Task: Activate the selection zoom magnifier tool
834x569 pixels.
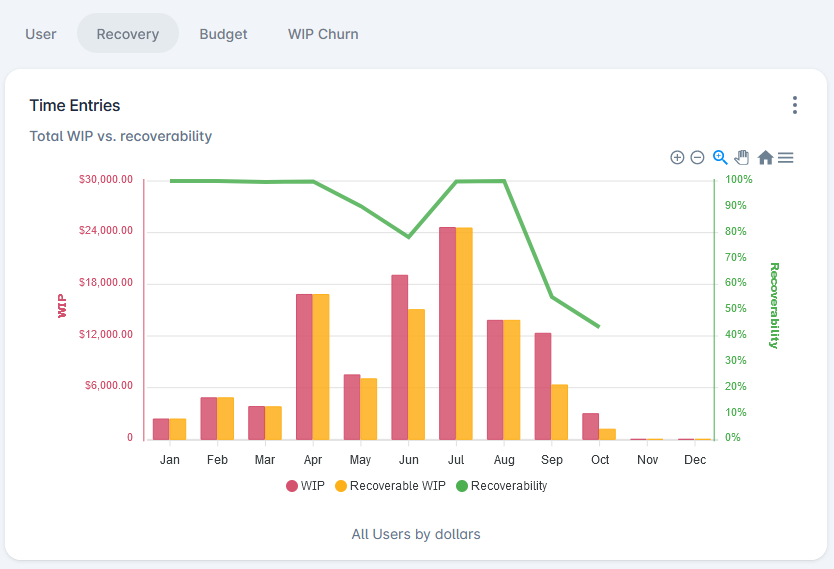Action: 720,157
